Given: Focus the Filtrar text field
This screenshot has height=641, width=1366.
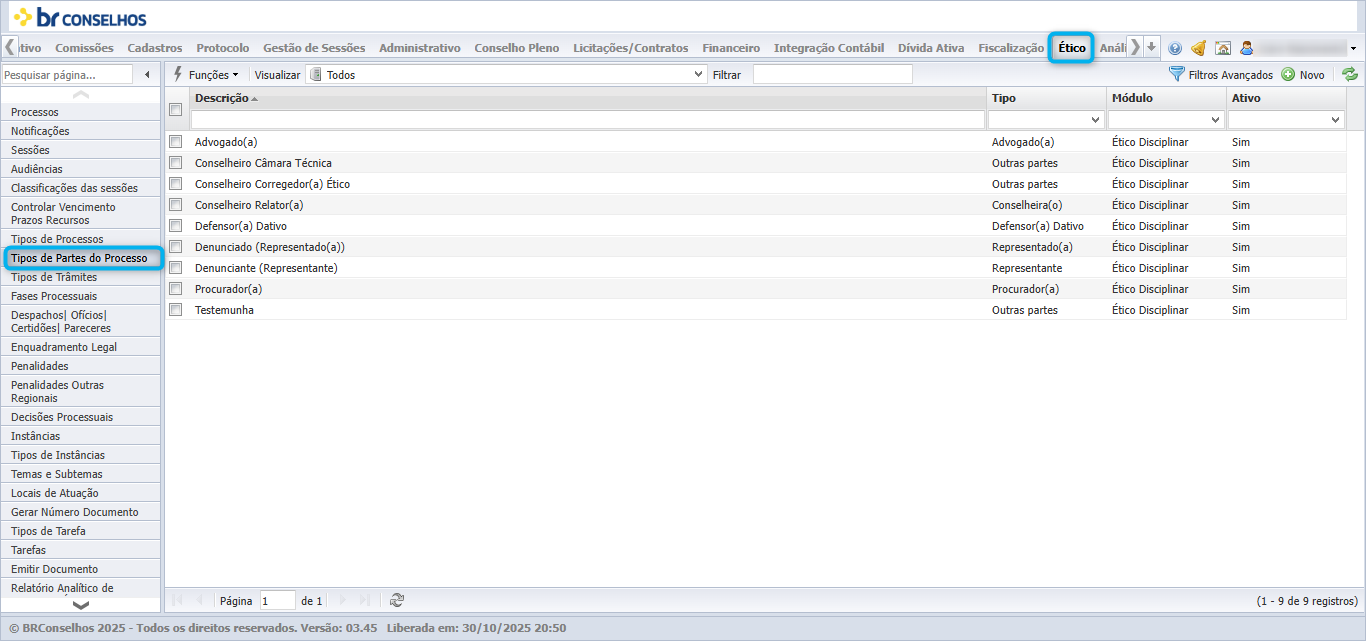Looking at the screenshot, I should (x=833, y=75).
